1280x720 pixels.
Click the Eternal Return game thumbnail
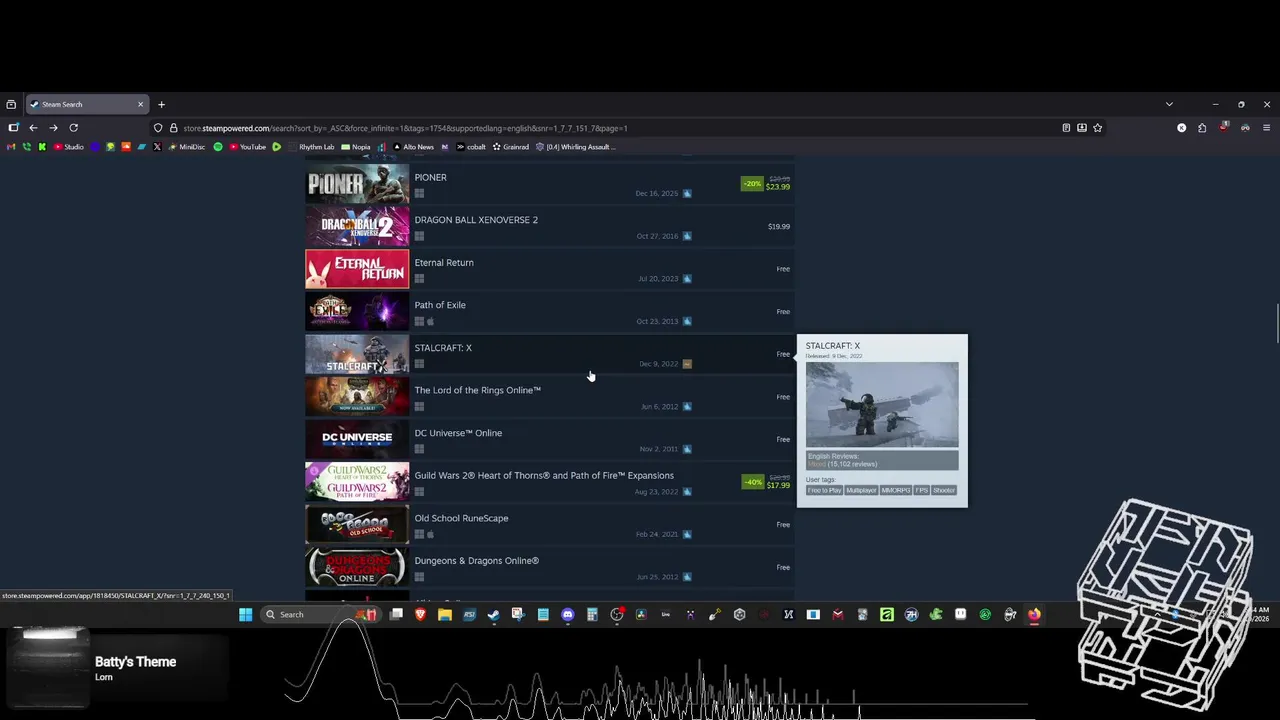pos(357,269)
